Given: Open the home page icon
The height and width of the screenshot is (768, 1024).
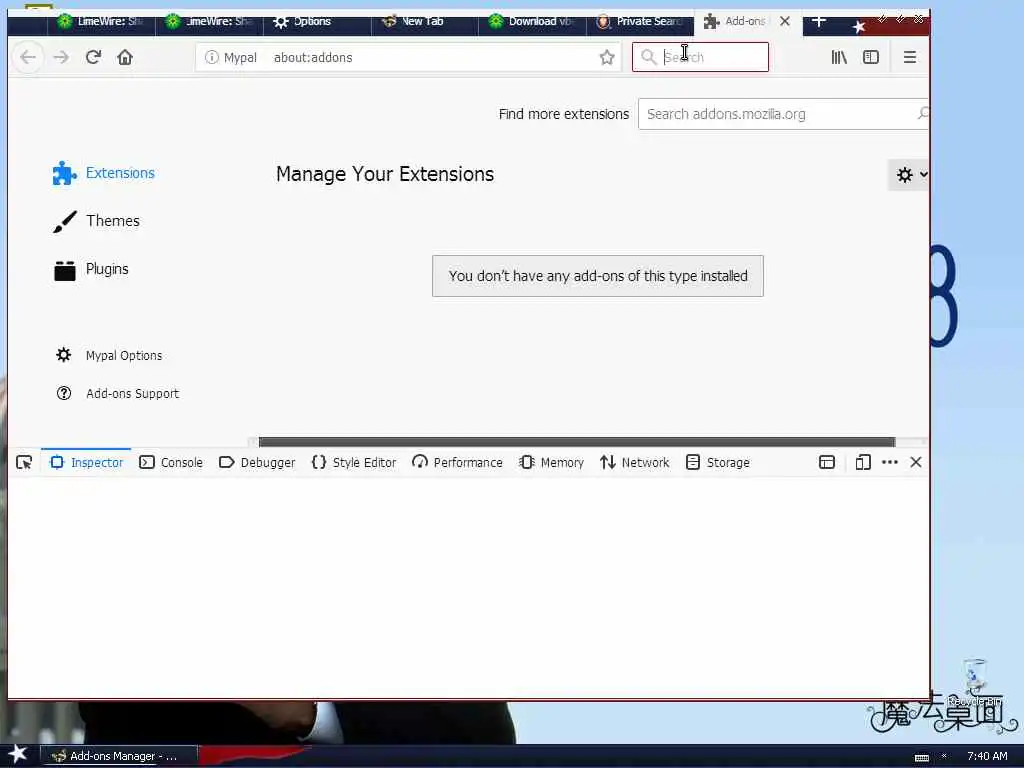Looking at the screenshot, I should 125,57.
